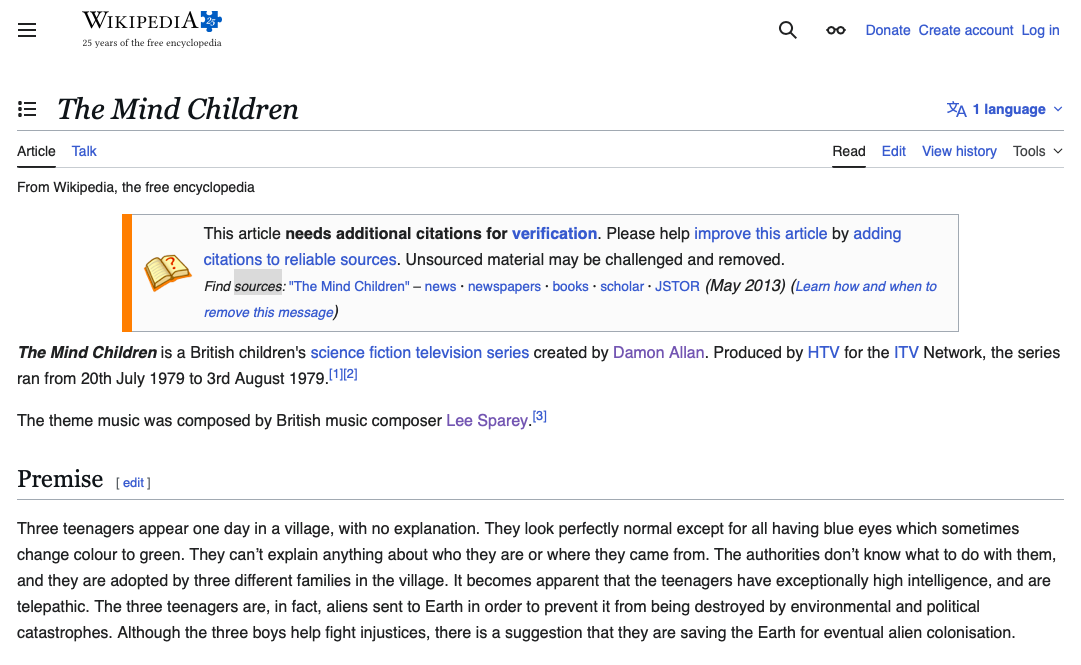Viewport: 1081px width, 665px height.
Task: Toggle the table of contents icon
Action: pyautogui.click(x=27, y=109)
